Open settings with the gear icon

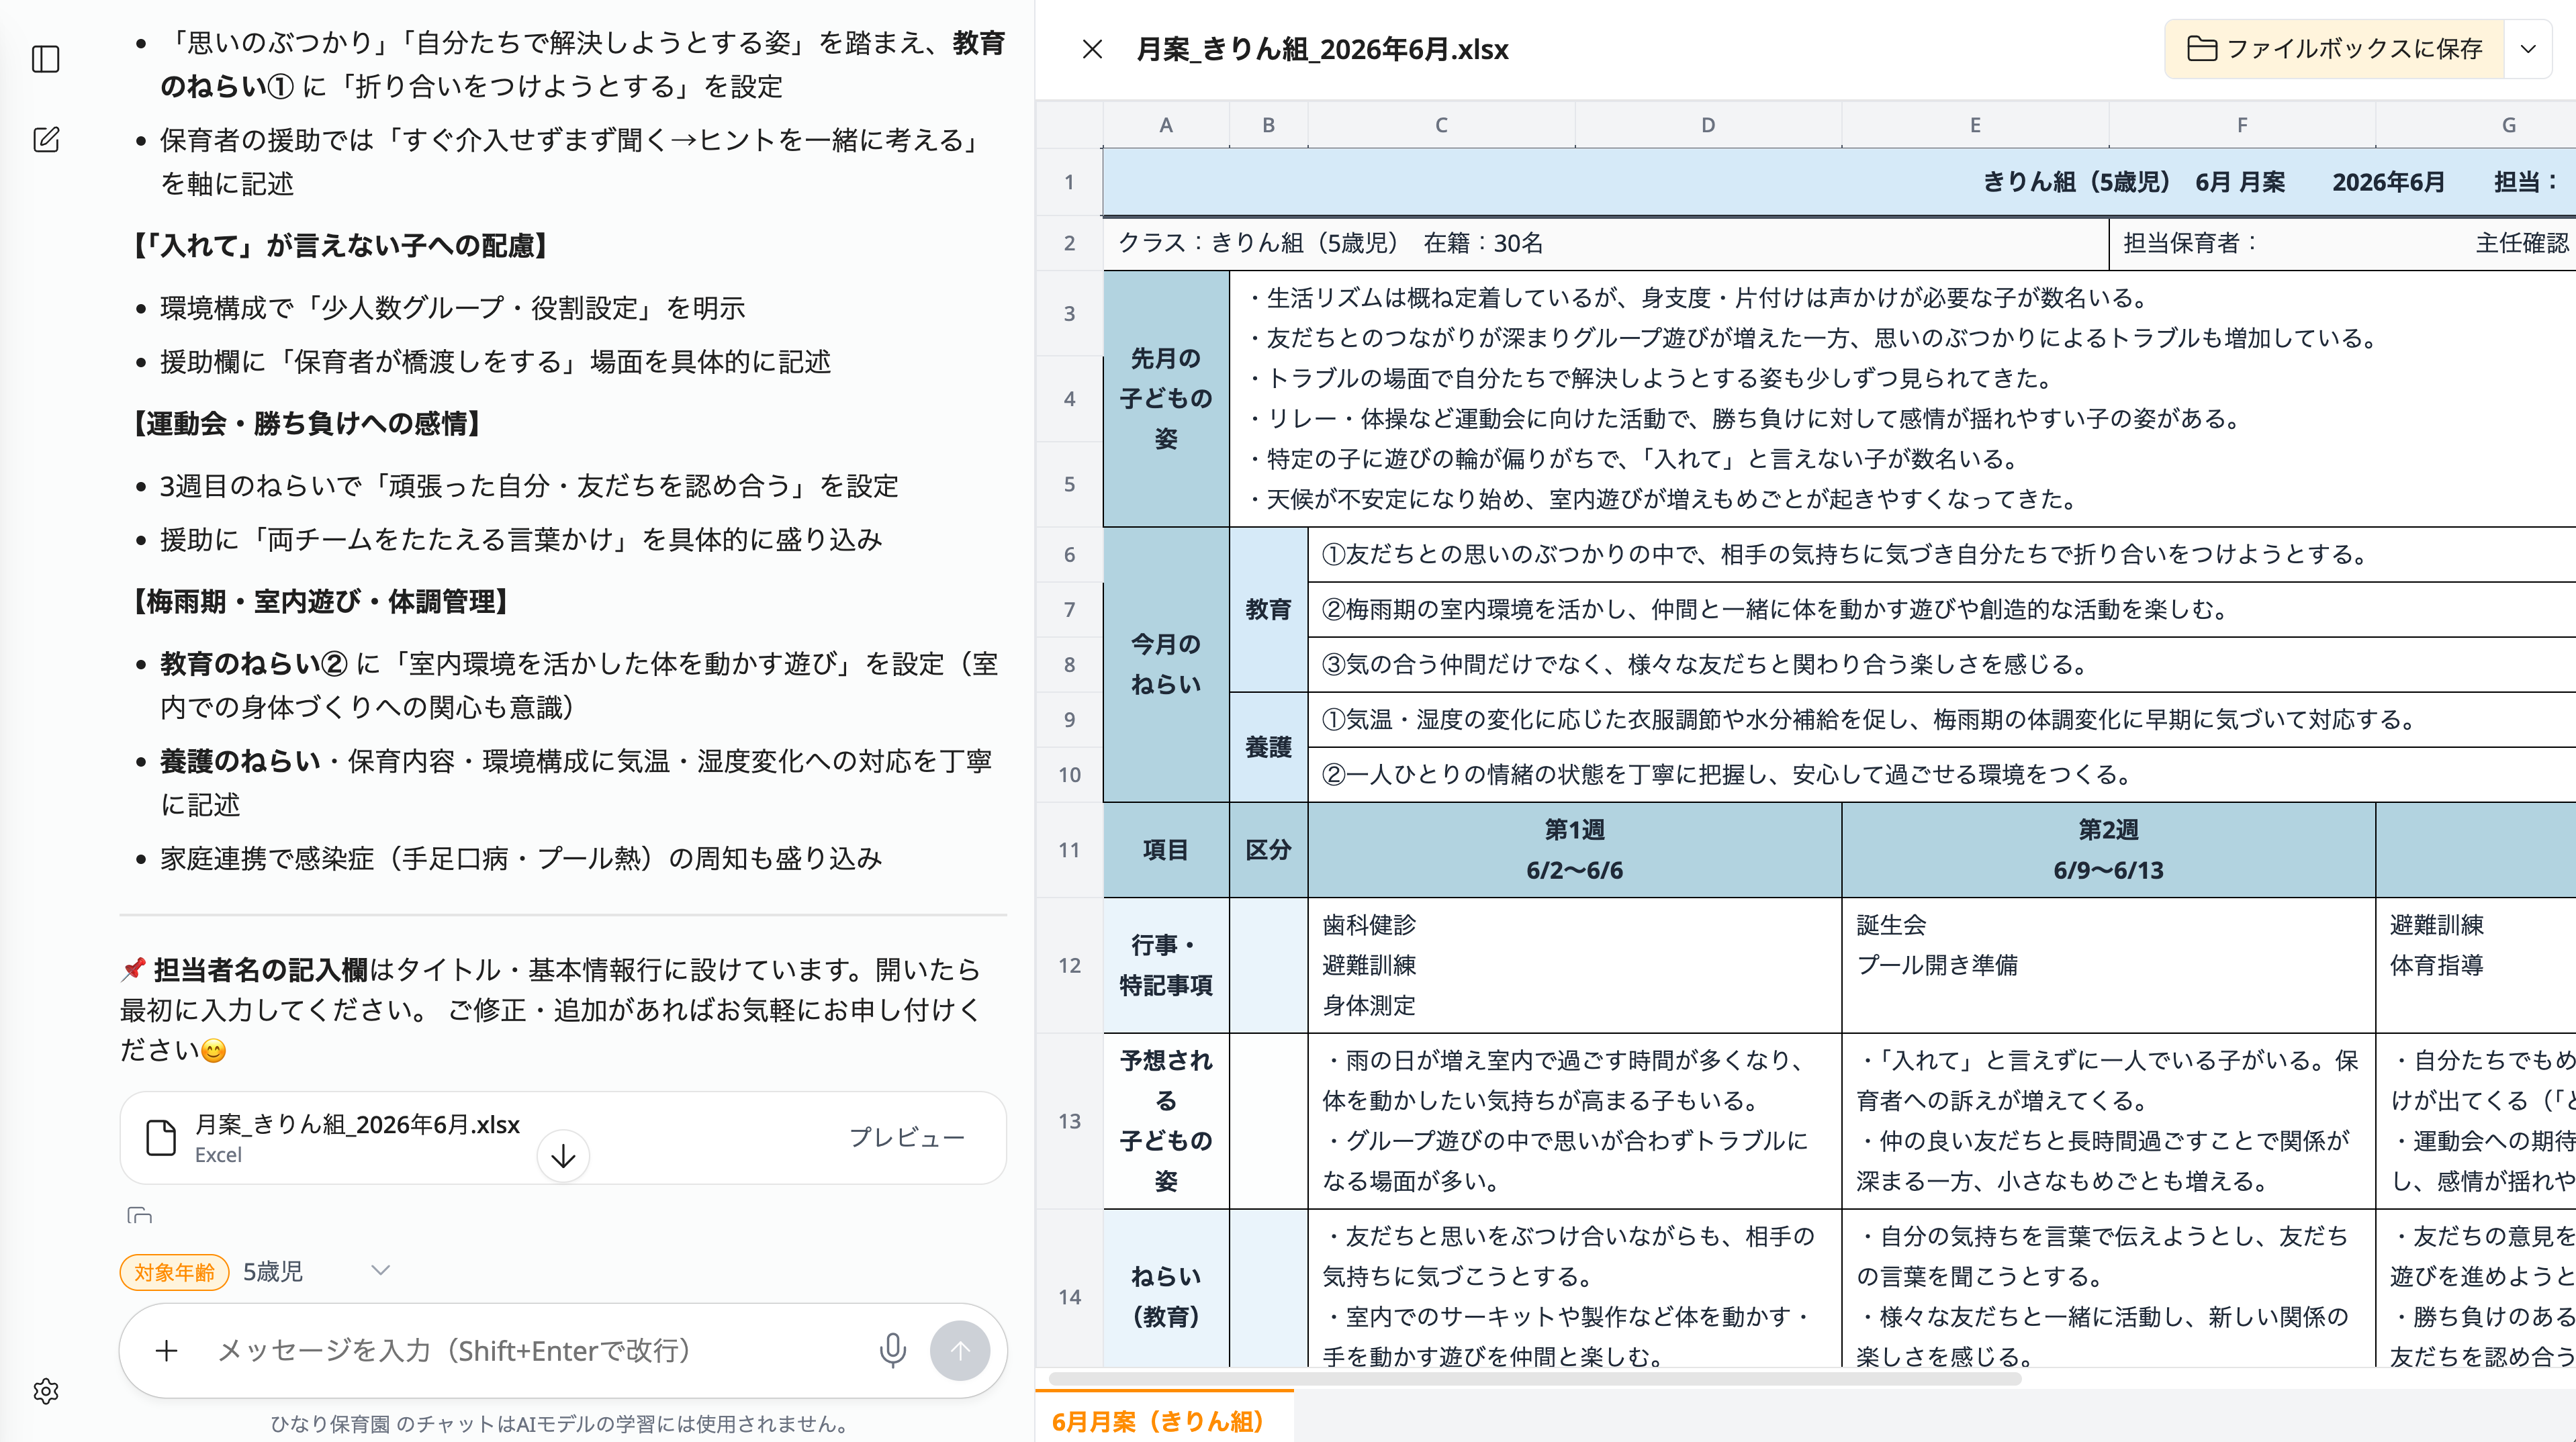pos(46,1391)
